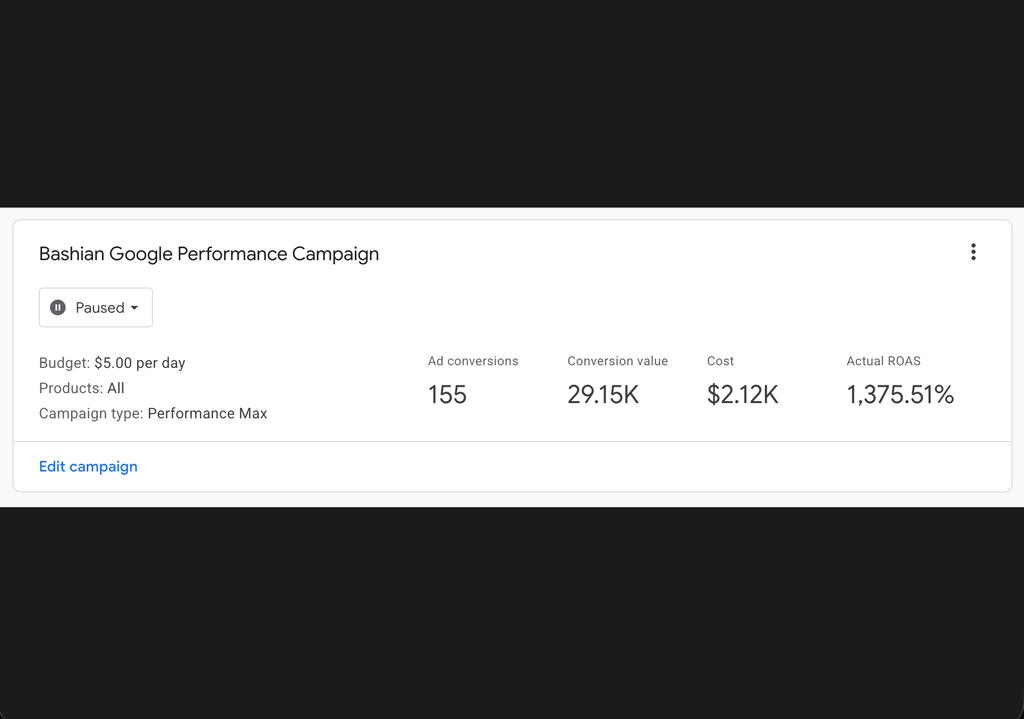Select the Campaign type Performance Max text
The height and width of the screenshot is (719, 1024).
[152, 413]
